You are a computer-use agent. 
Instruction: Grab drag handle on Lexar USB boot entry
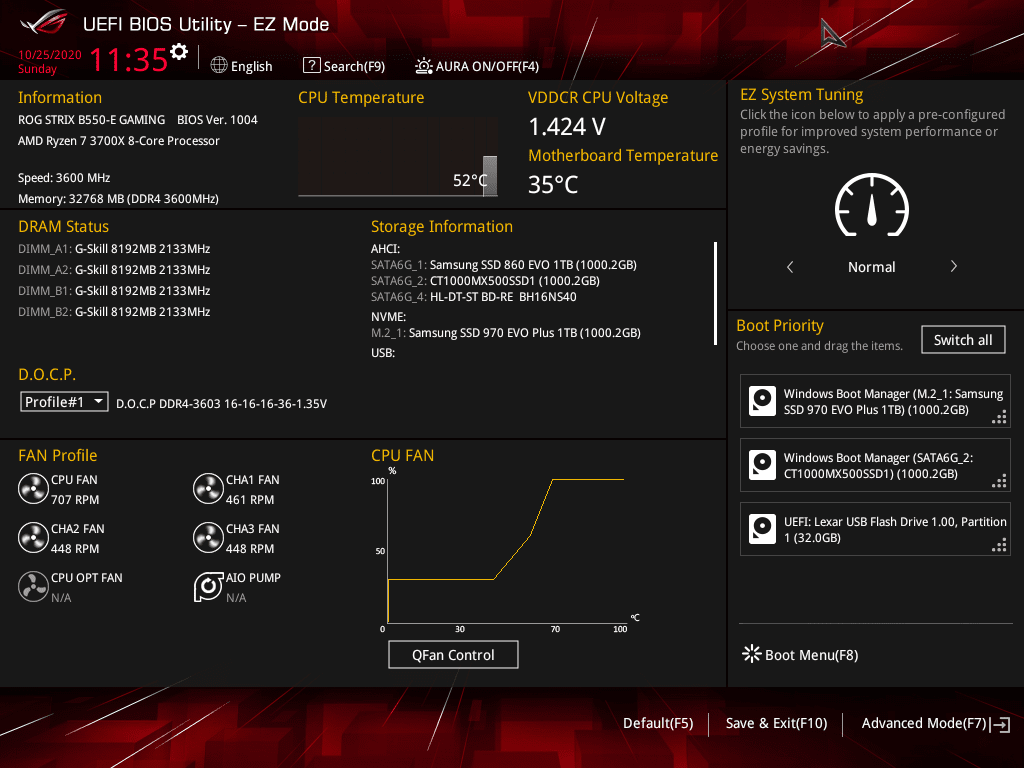coord(999,545)
